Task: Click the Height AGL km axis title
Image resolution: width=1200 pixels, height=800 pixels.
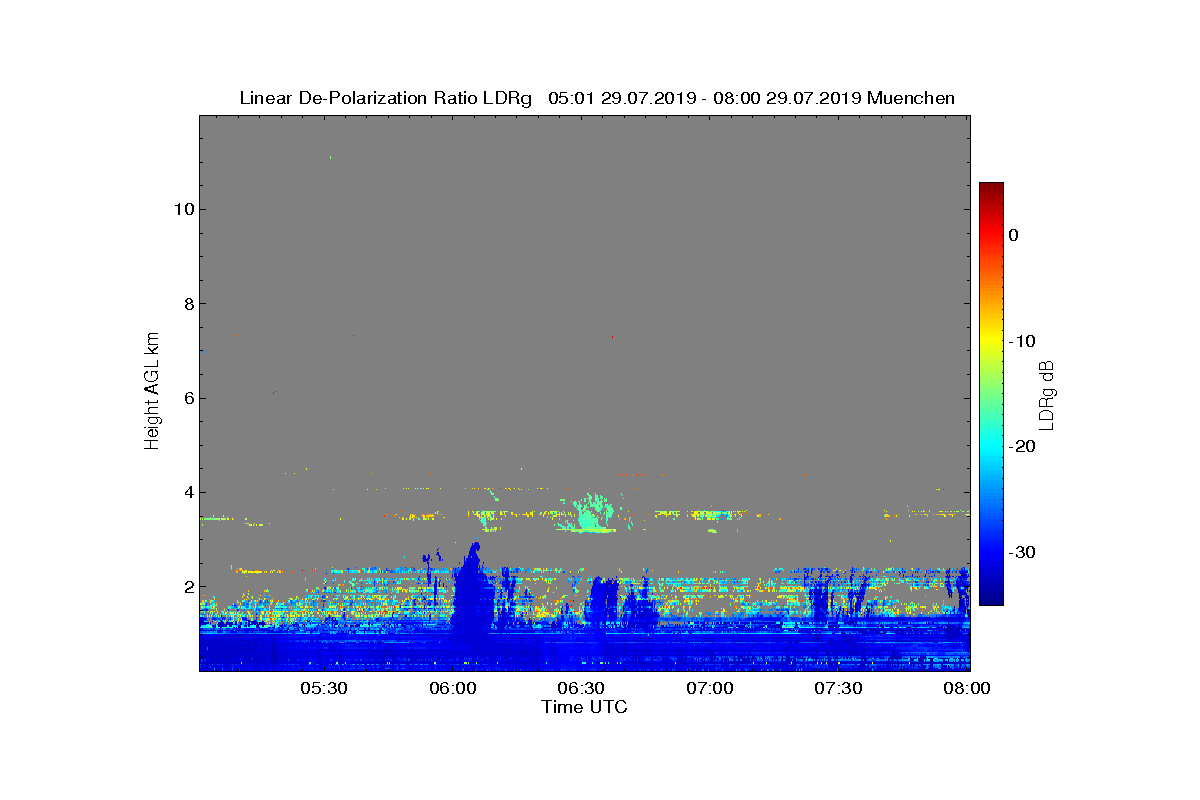Action: tap(152, 392)
